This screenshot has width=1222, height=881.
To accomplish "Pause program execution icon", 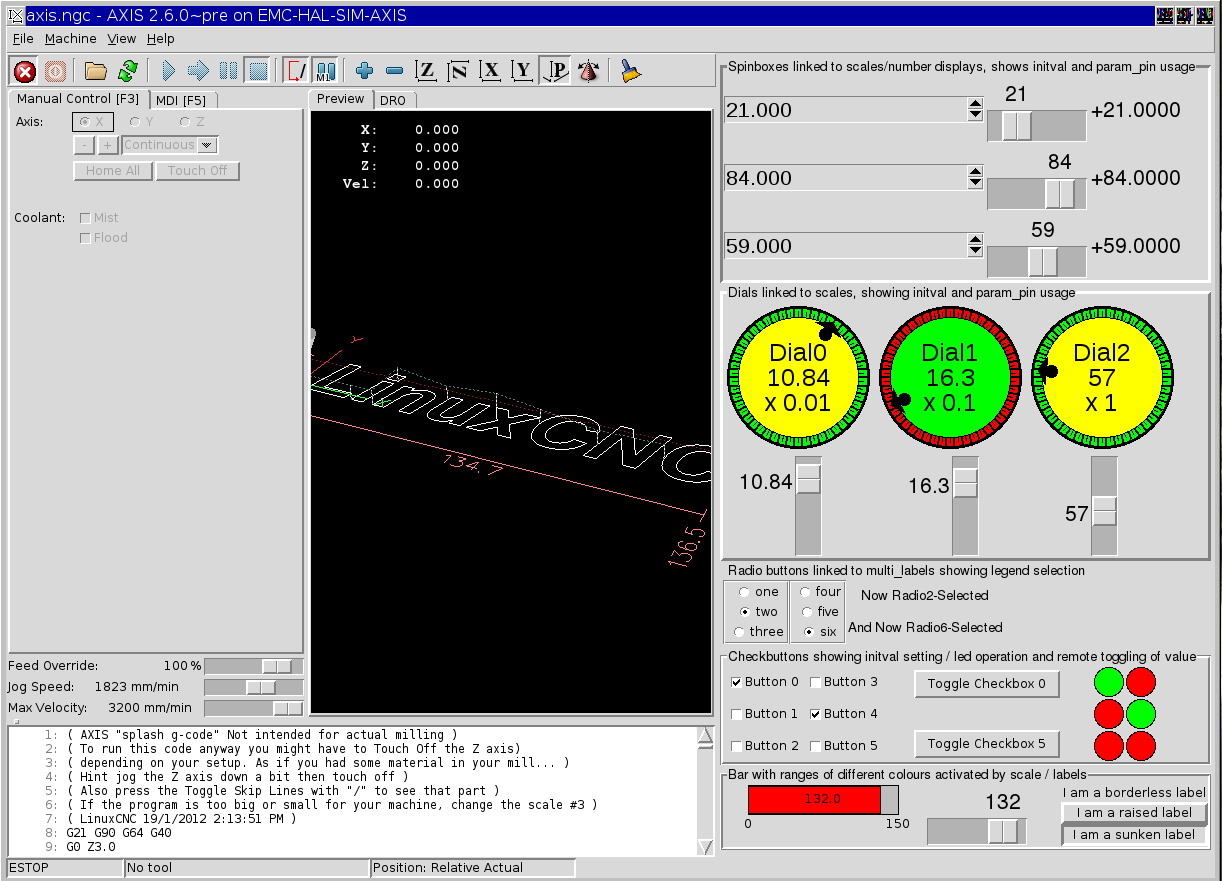I will click(228, 71).
